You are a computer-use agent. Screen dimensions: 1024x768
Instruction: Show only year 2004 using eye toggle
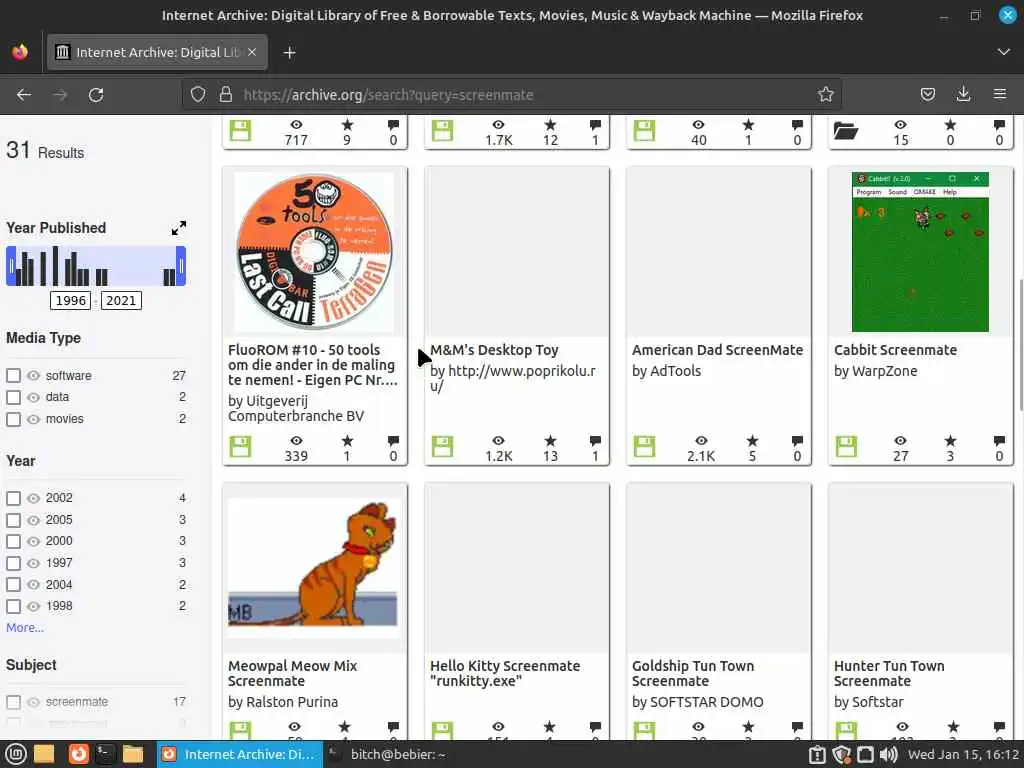33,584
